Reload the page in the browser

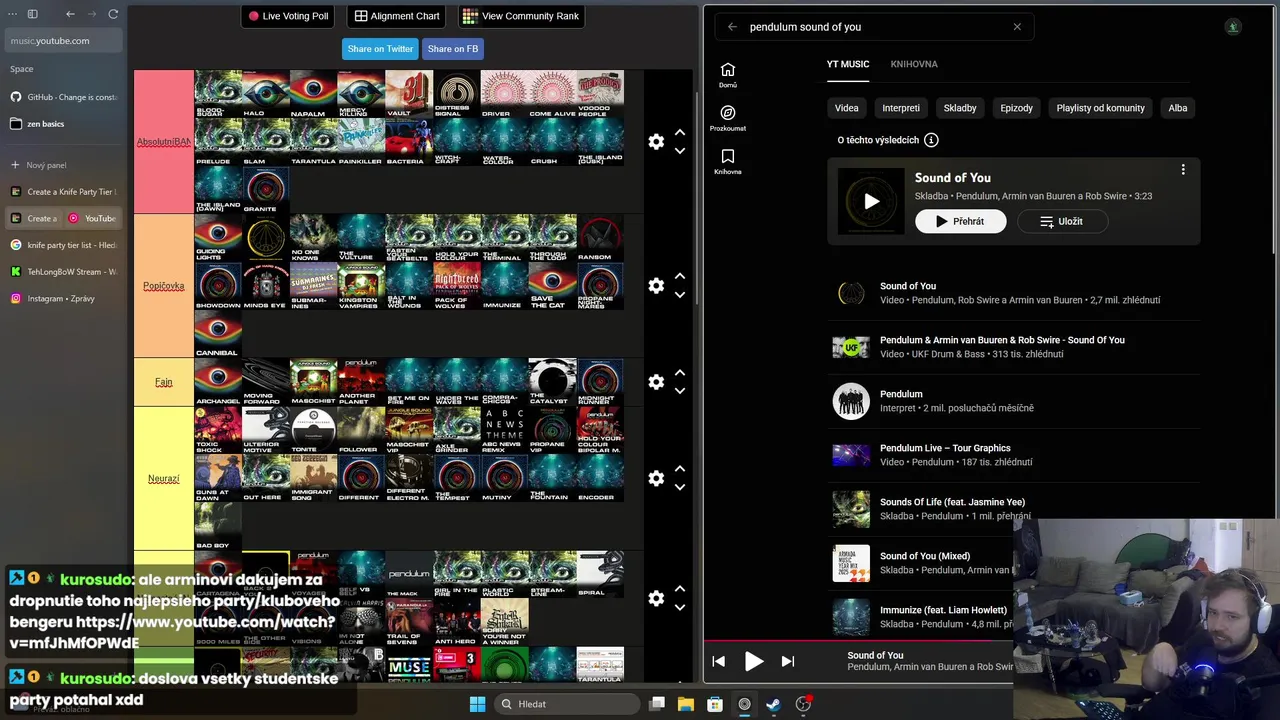click(113, 14)
